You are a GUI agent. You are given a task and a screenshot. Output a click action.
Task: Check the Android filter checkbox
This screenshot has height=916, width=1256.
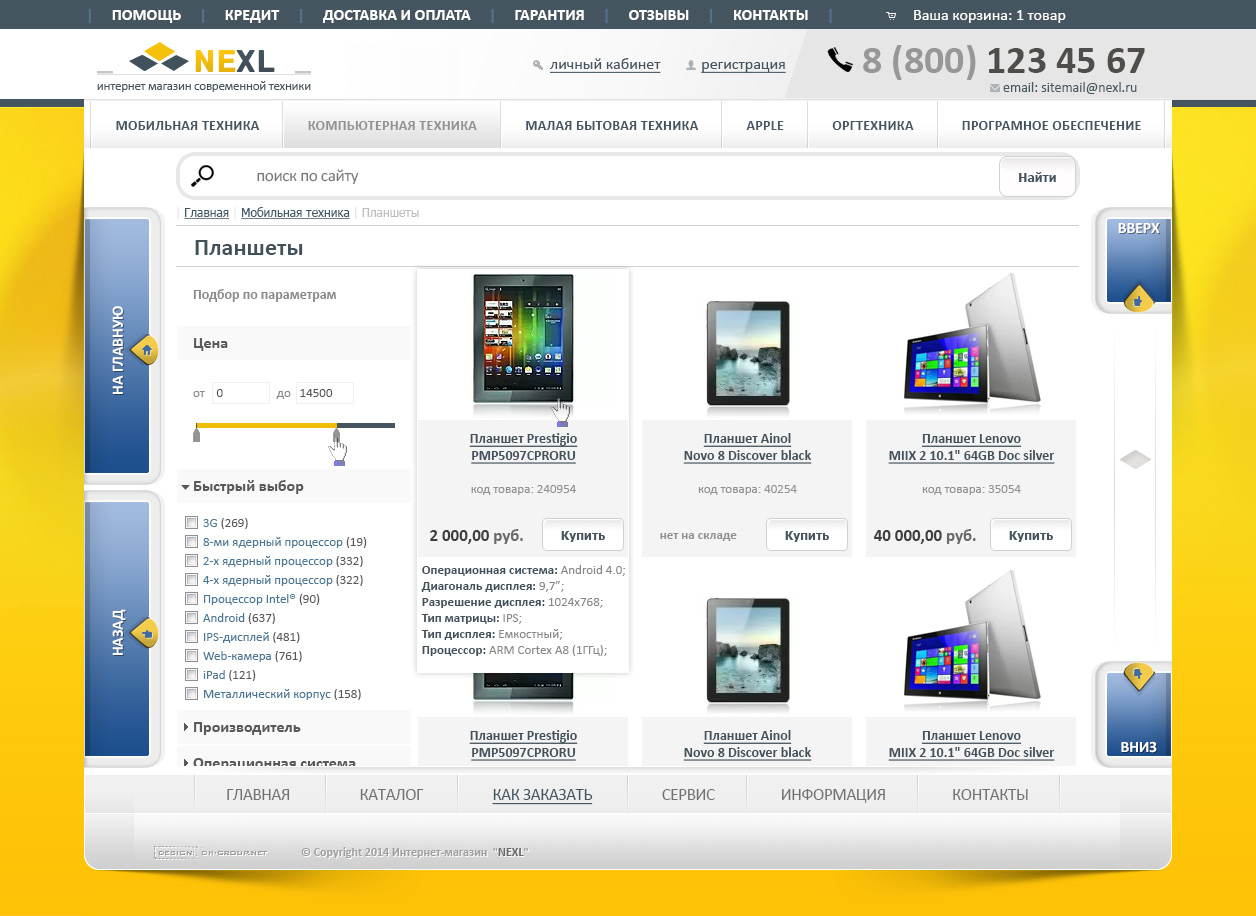tap(191, 617)
